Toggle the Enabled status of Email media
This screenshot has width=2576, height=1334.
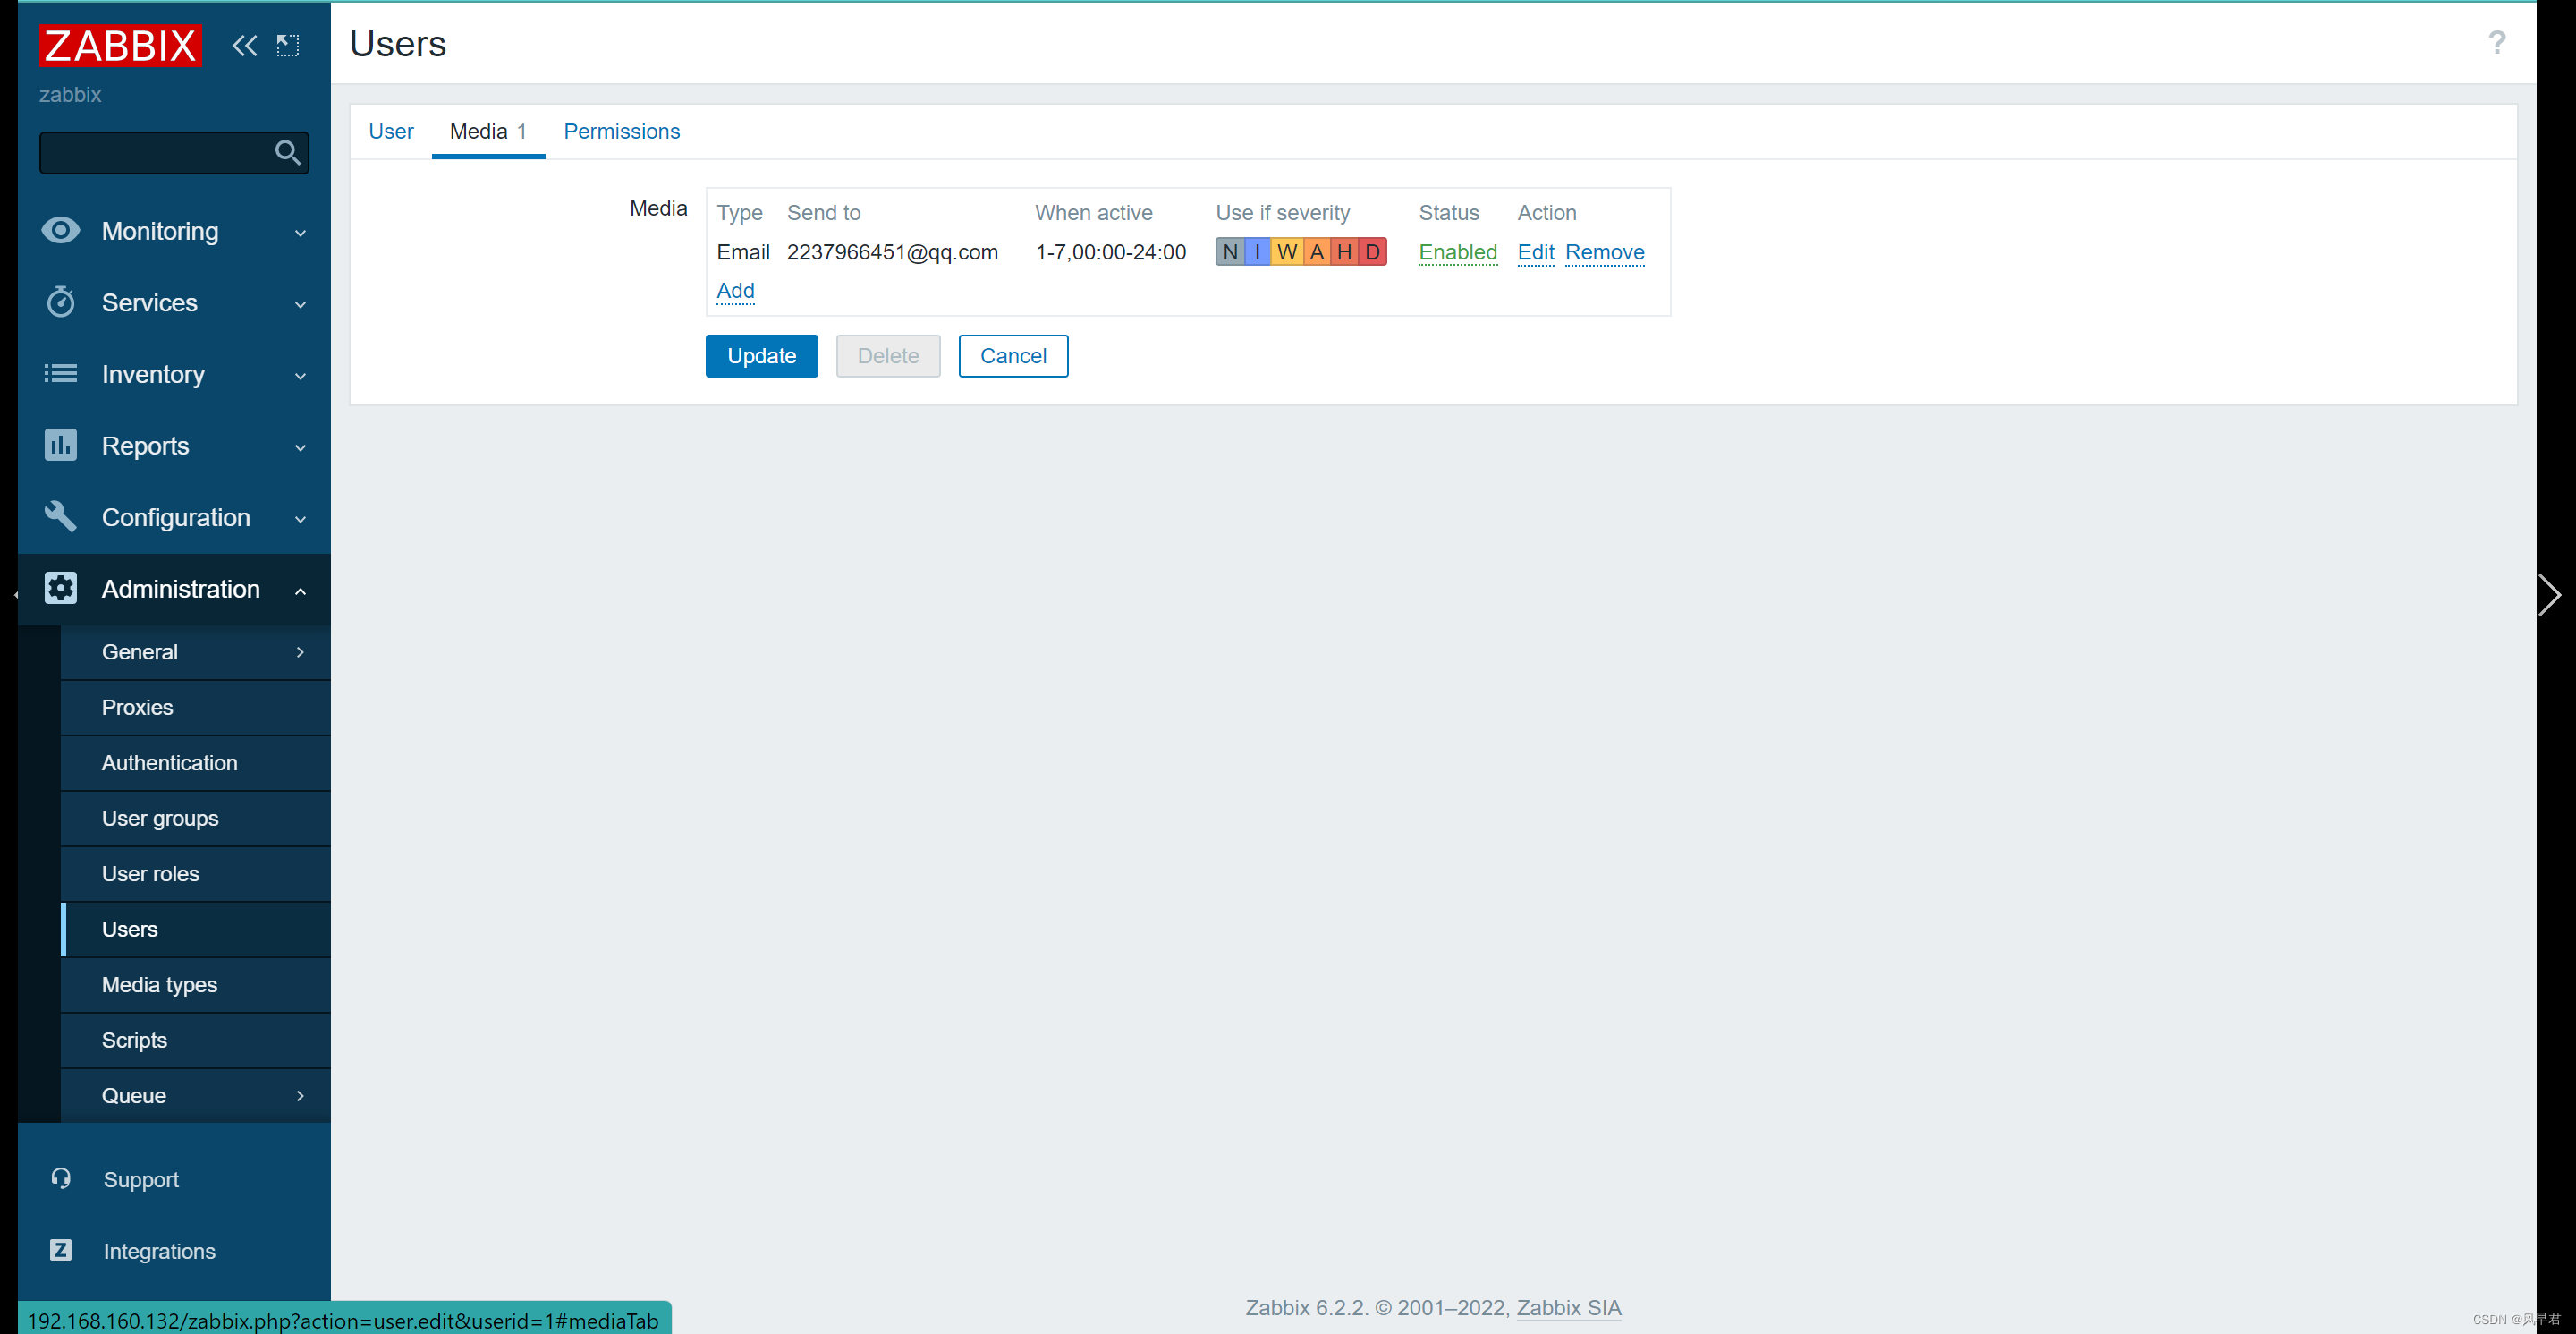click(x=1457, y=252)
